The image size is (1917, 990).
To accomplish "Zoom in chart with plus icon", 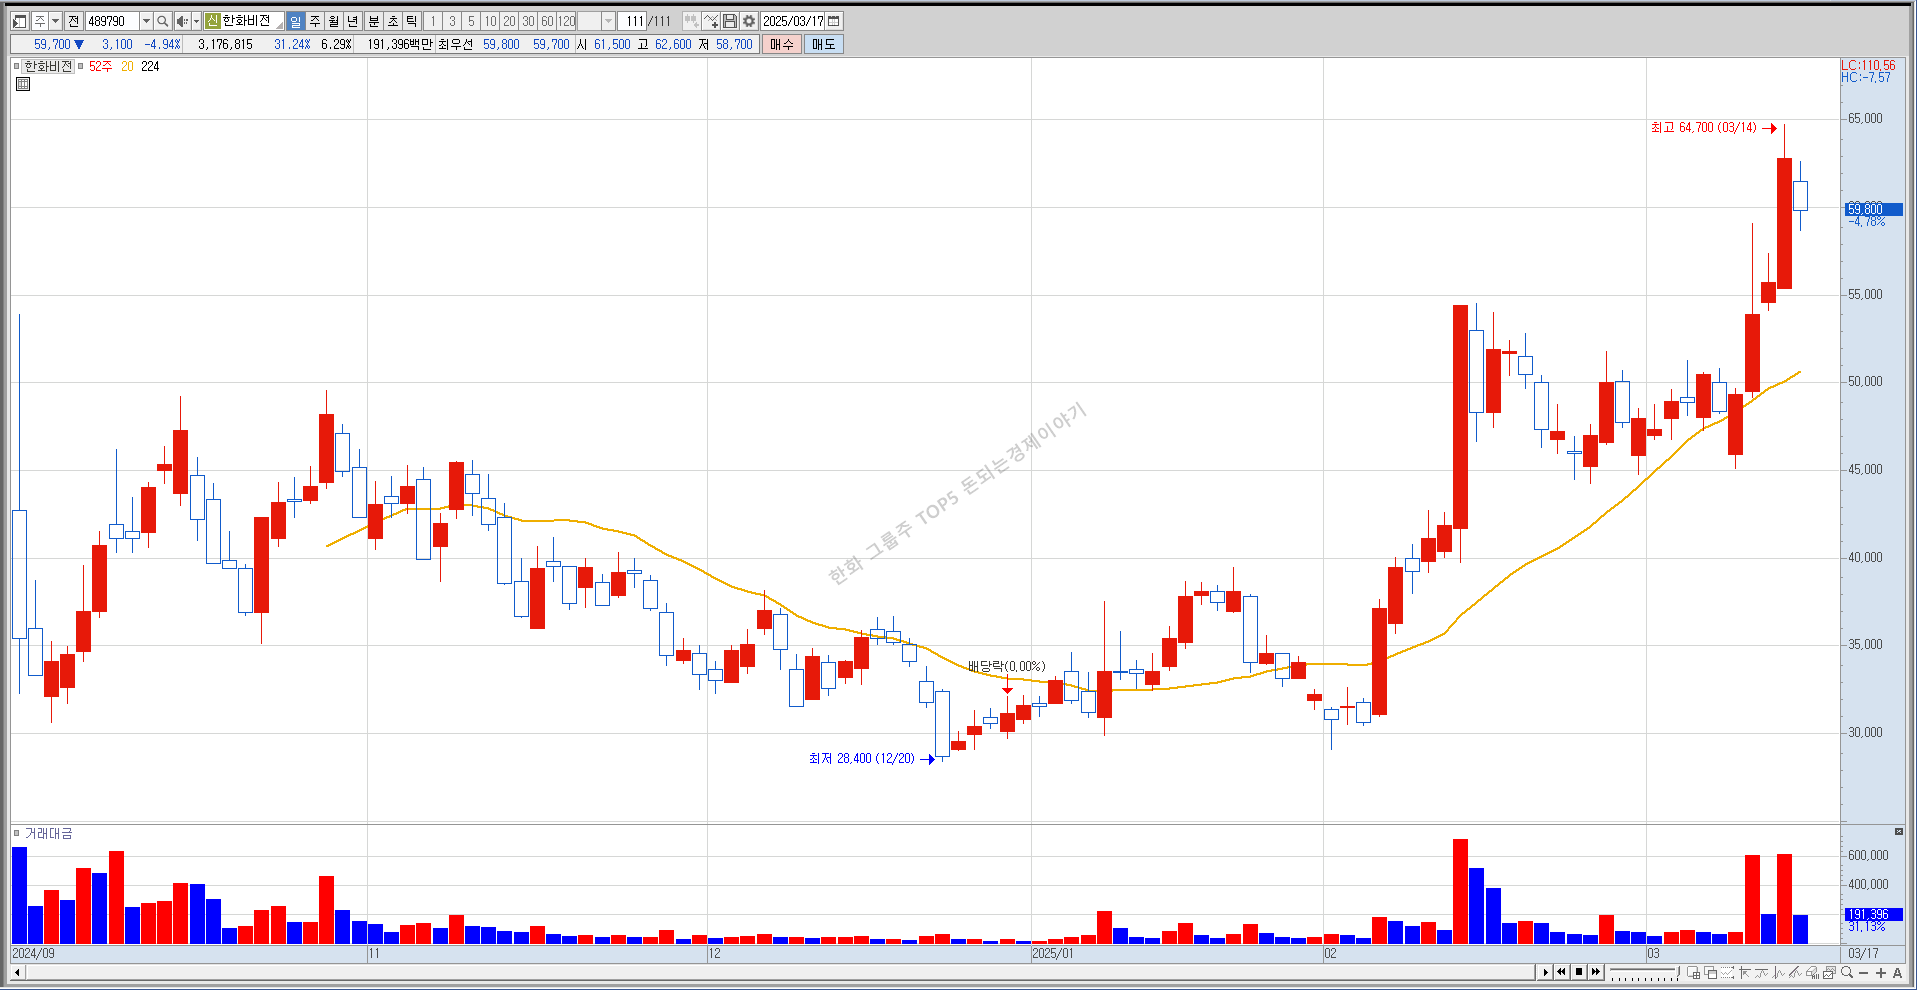I will [x=1881, y=973].
